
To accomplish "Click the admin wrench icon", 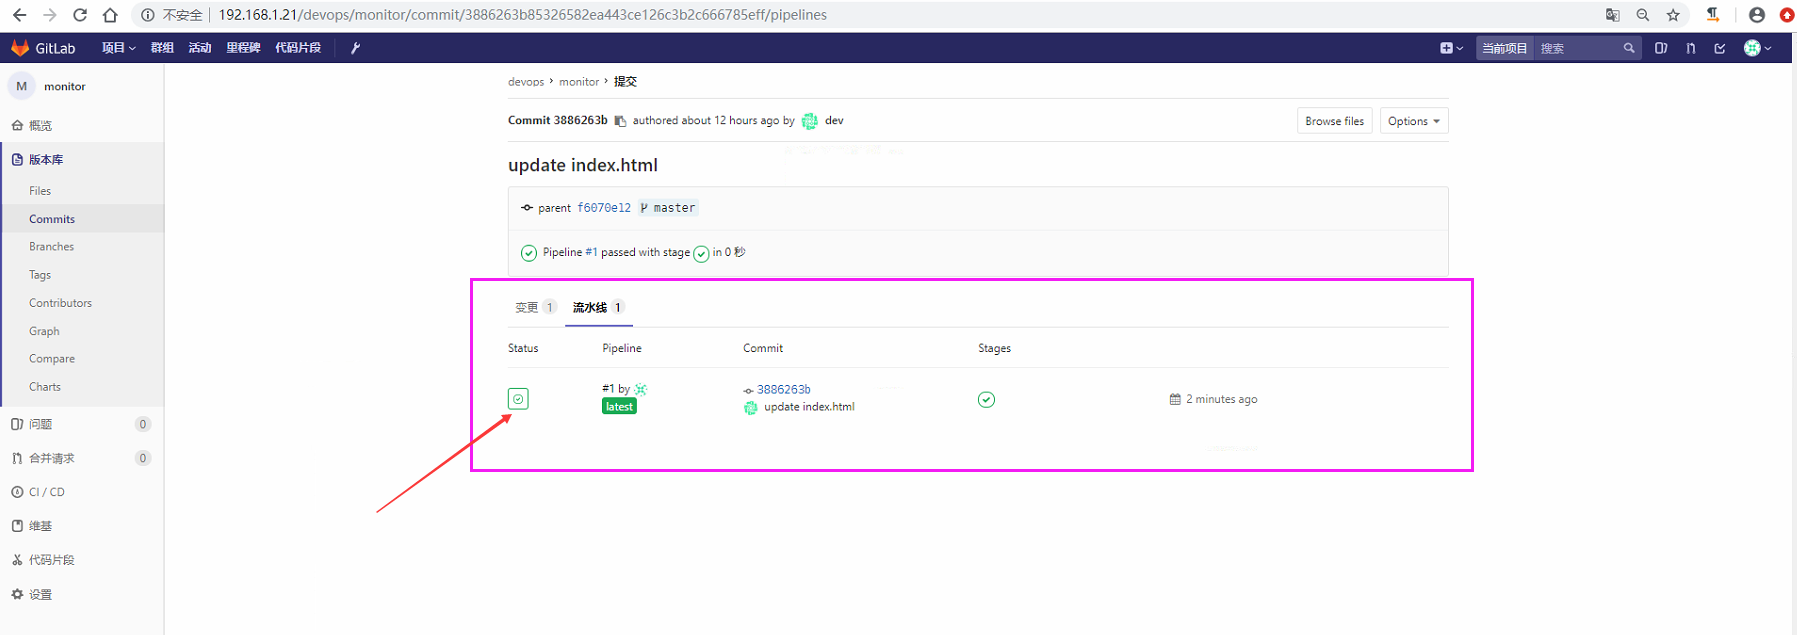I will [355, 48].
